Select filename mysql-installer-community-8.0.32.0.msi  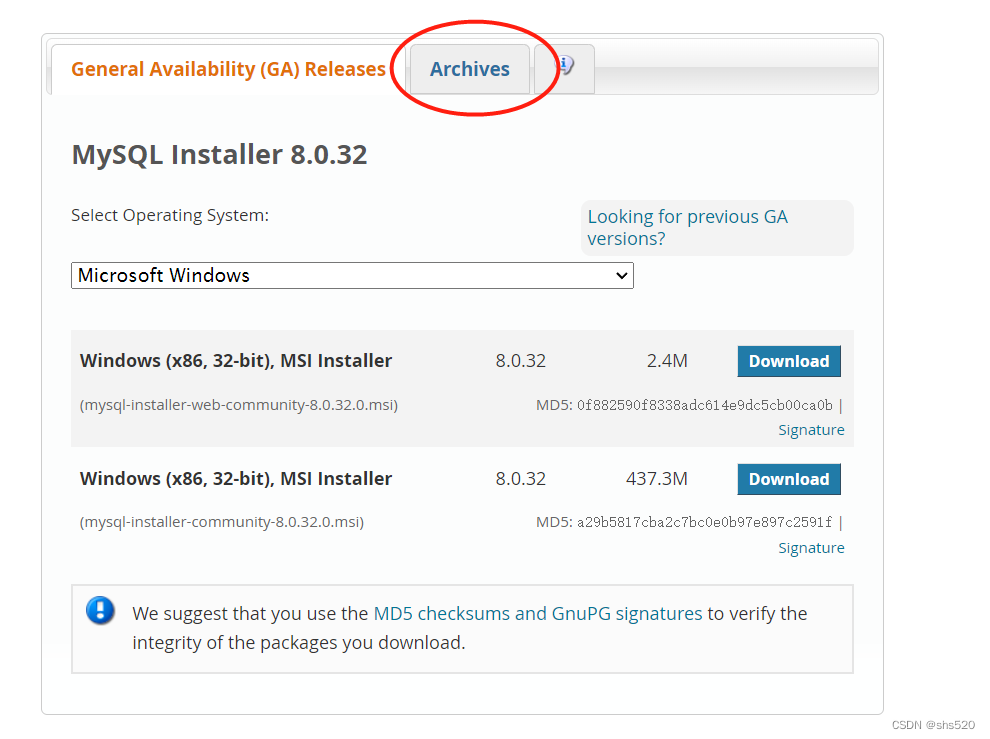click(222, 522)
